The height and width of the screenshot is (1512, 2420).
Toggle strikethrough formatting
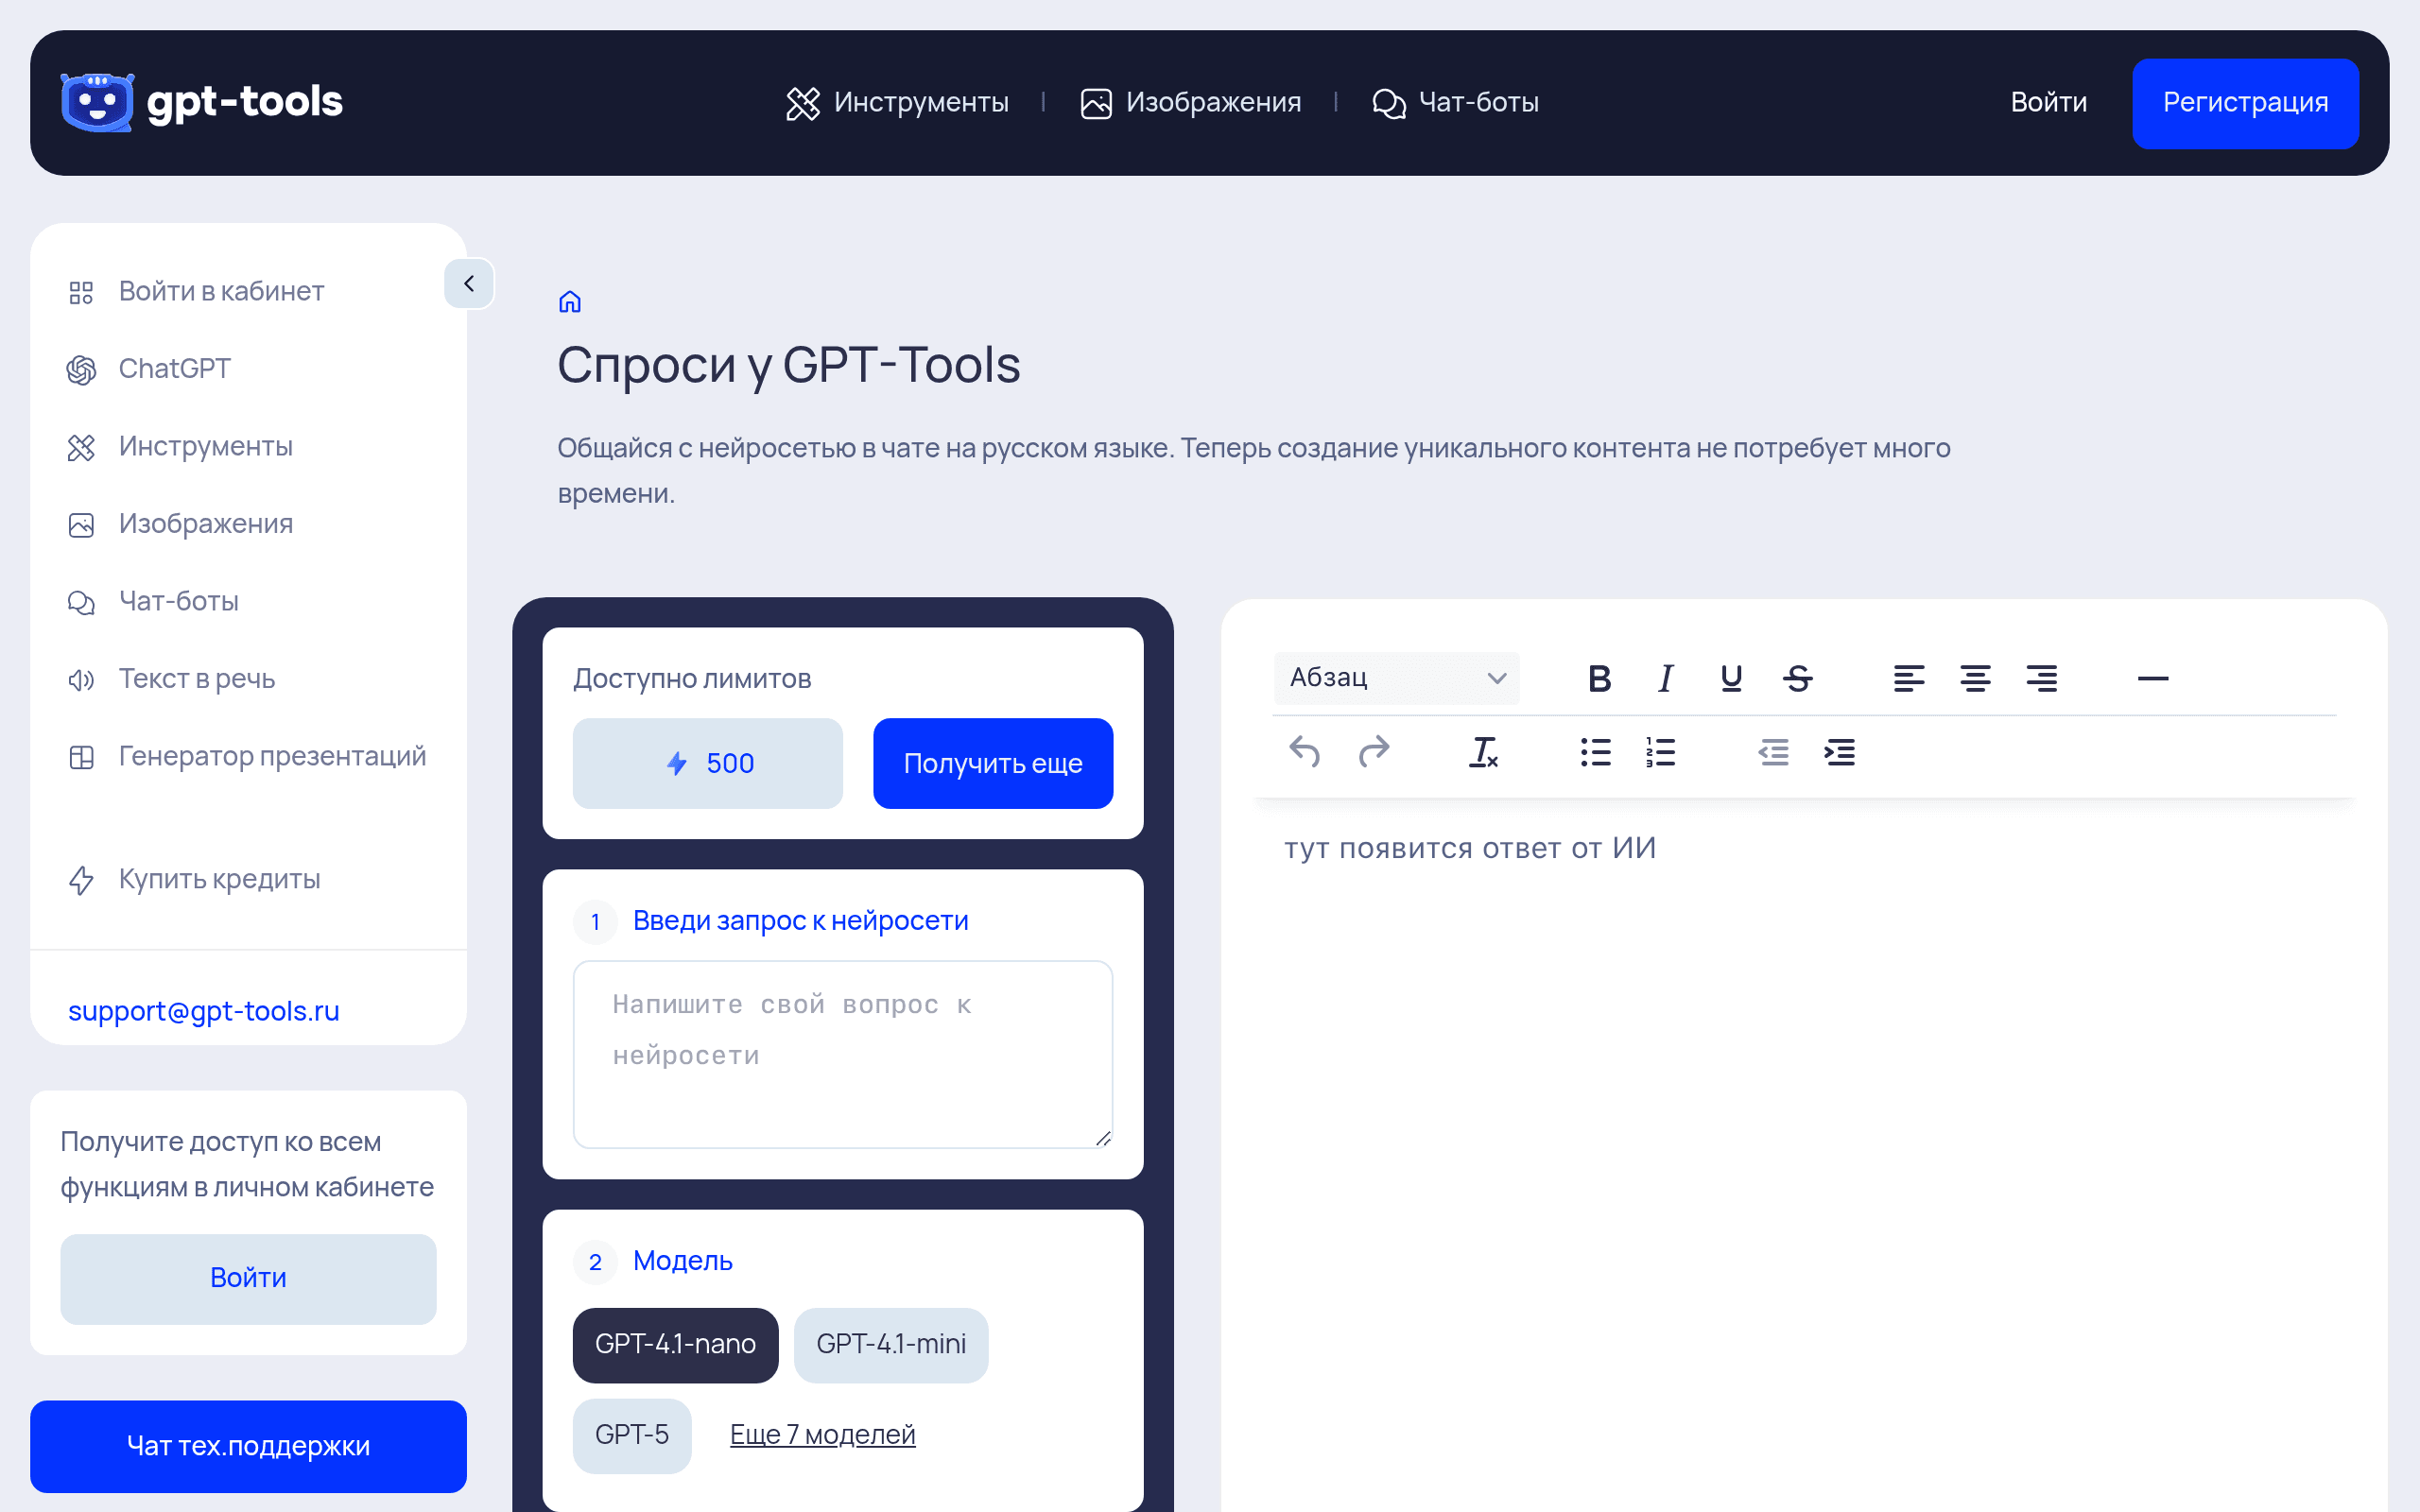(1797, 679)
